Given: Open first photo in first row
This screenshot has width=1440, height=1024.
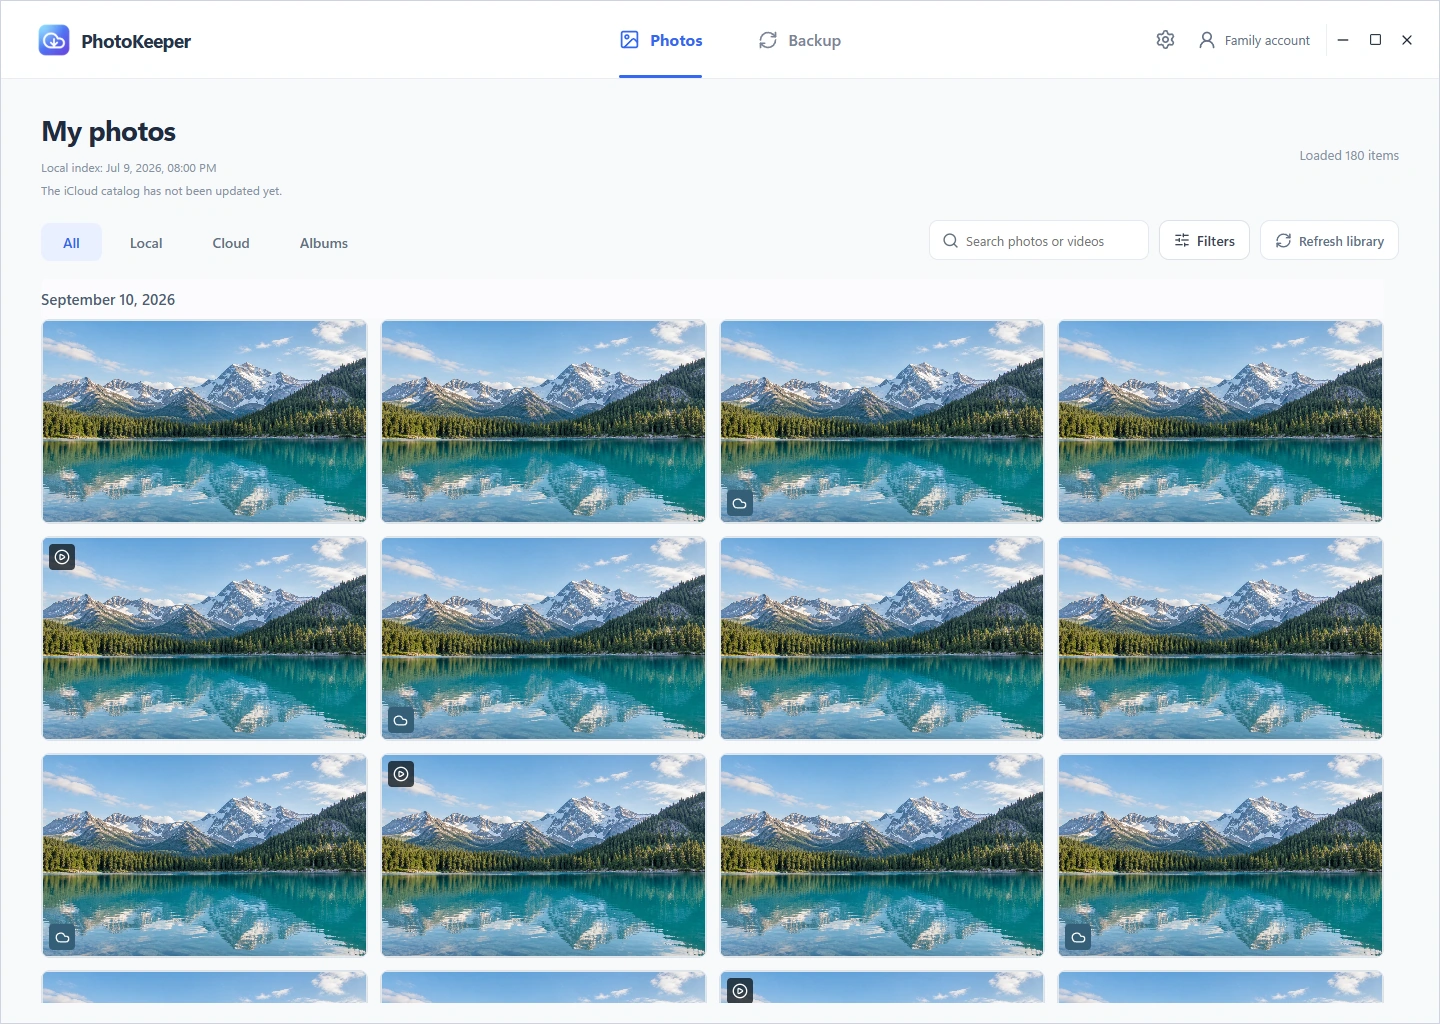Looking at the screenshot, I should (204, 421).
